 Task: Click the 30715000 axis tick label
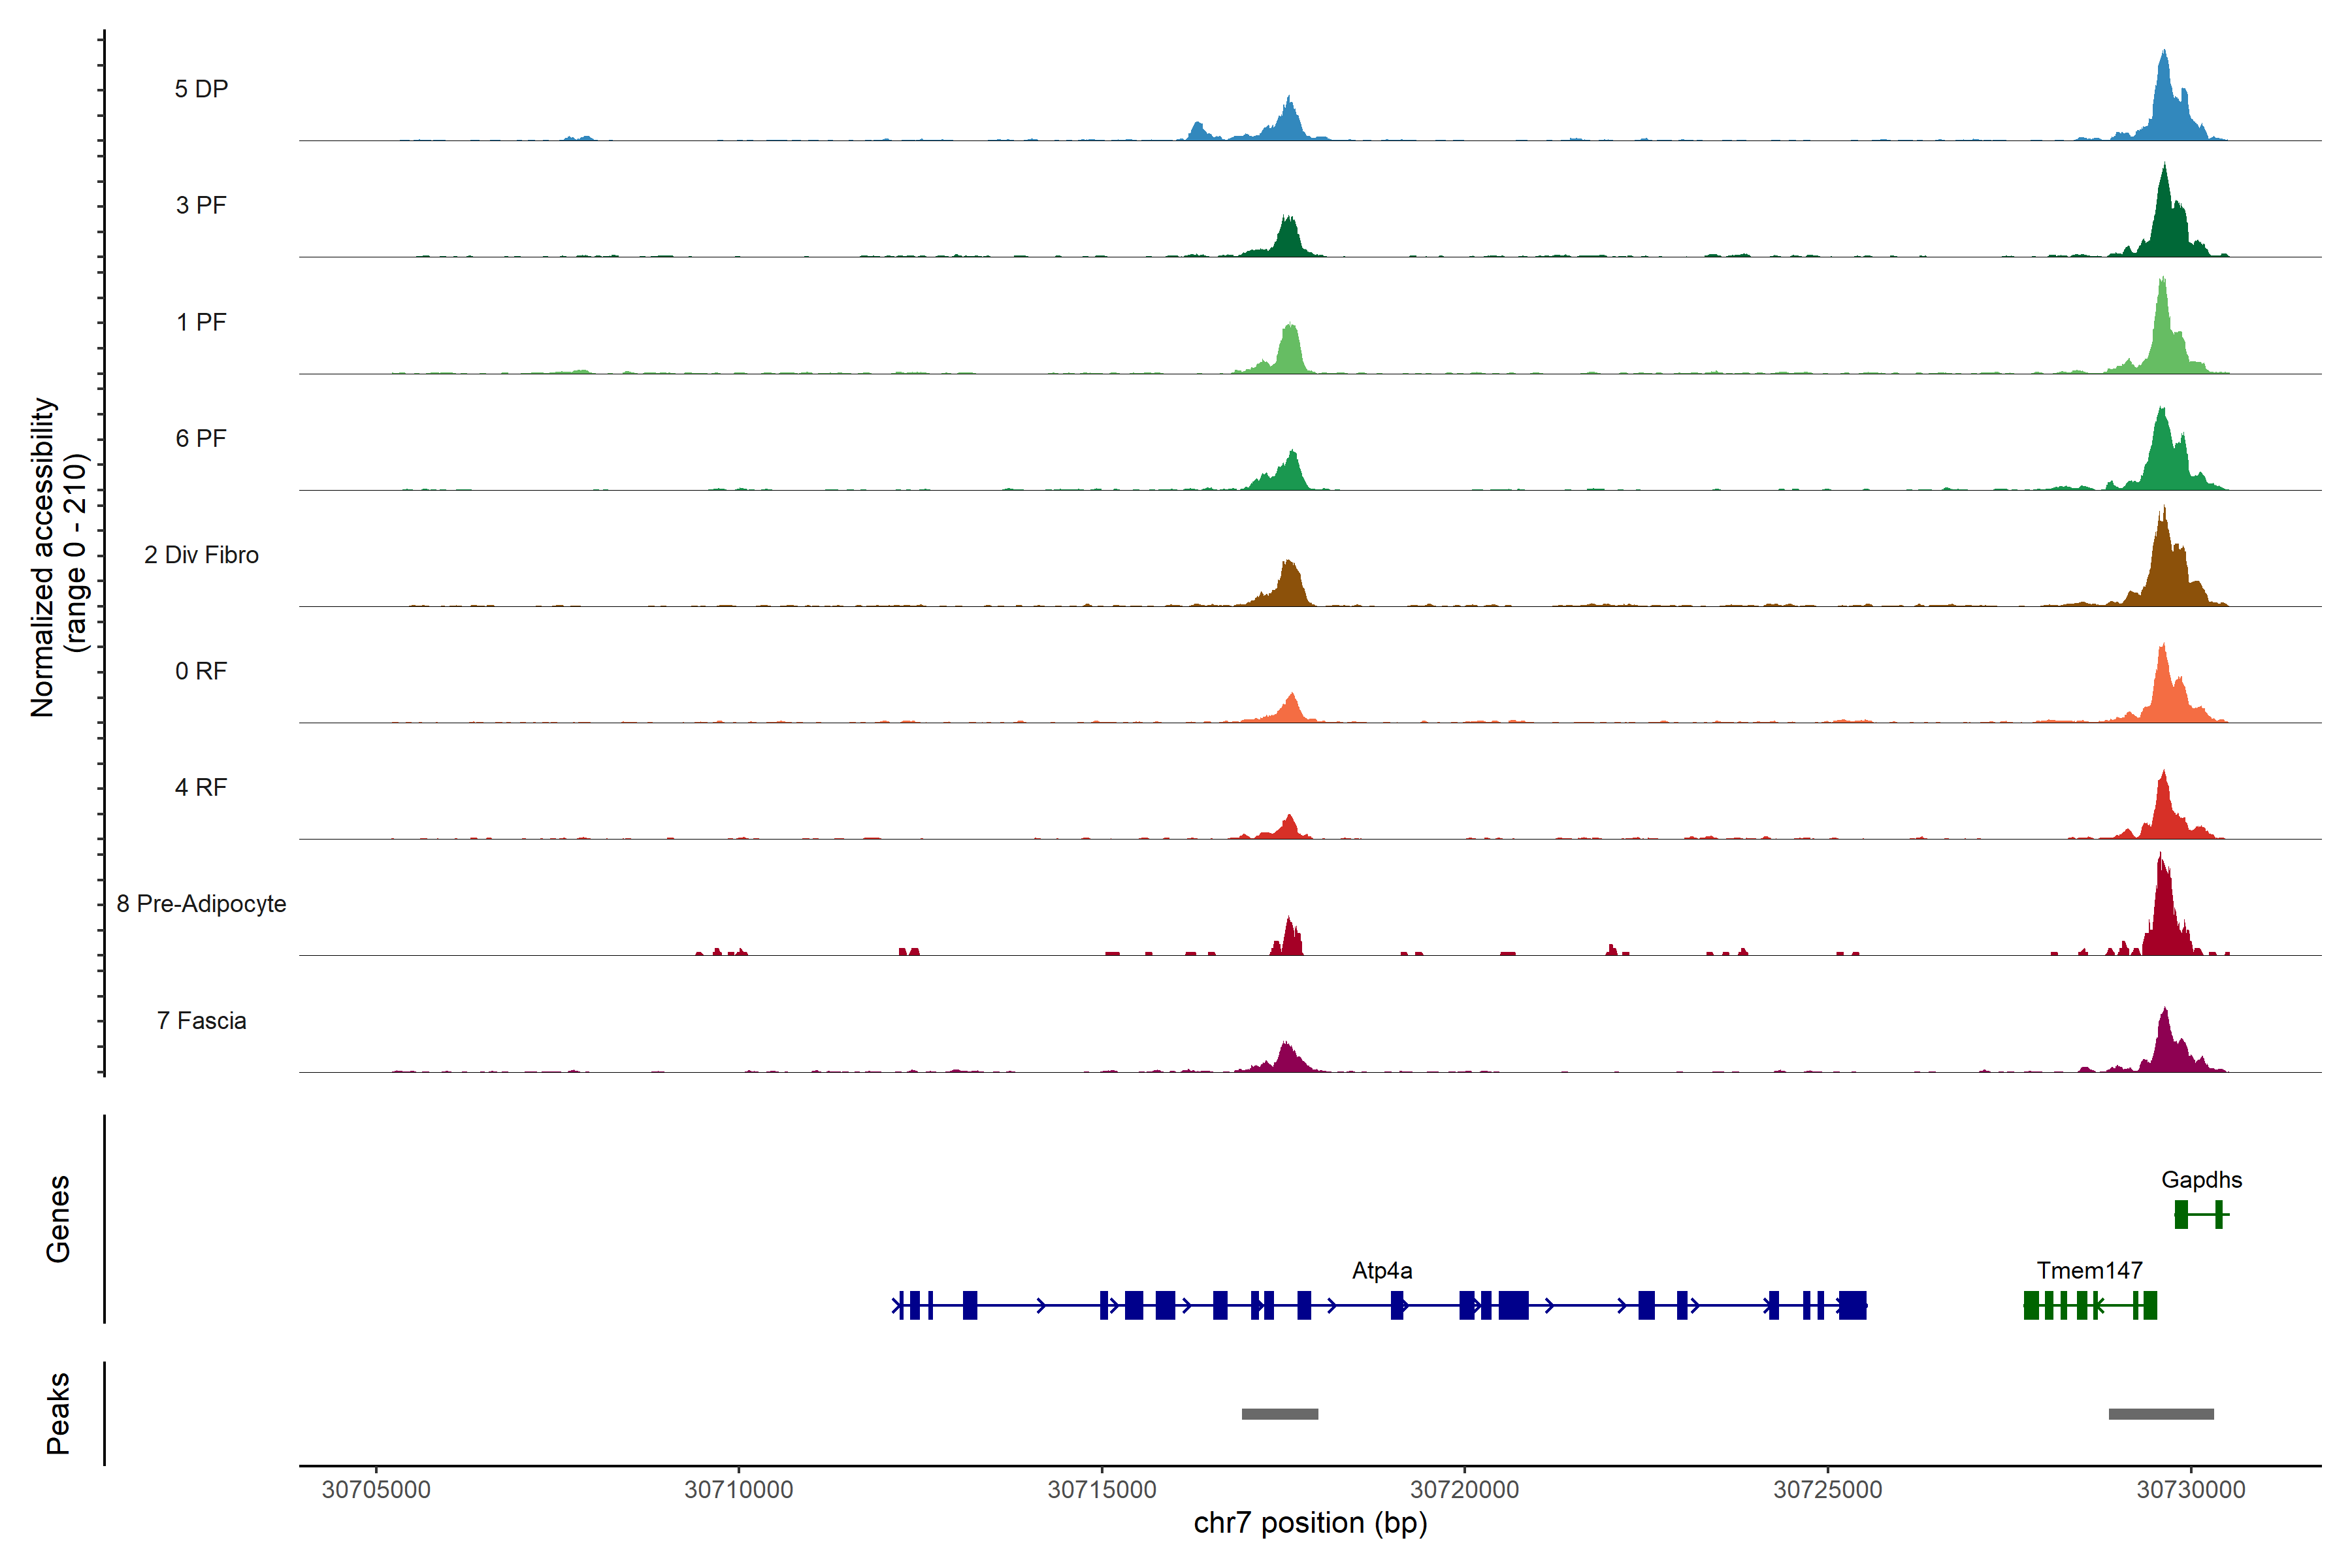pos(1101,1490)
